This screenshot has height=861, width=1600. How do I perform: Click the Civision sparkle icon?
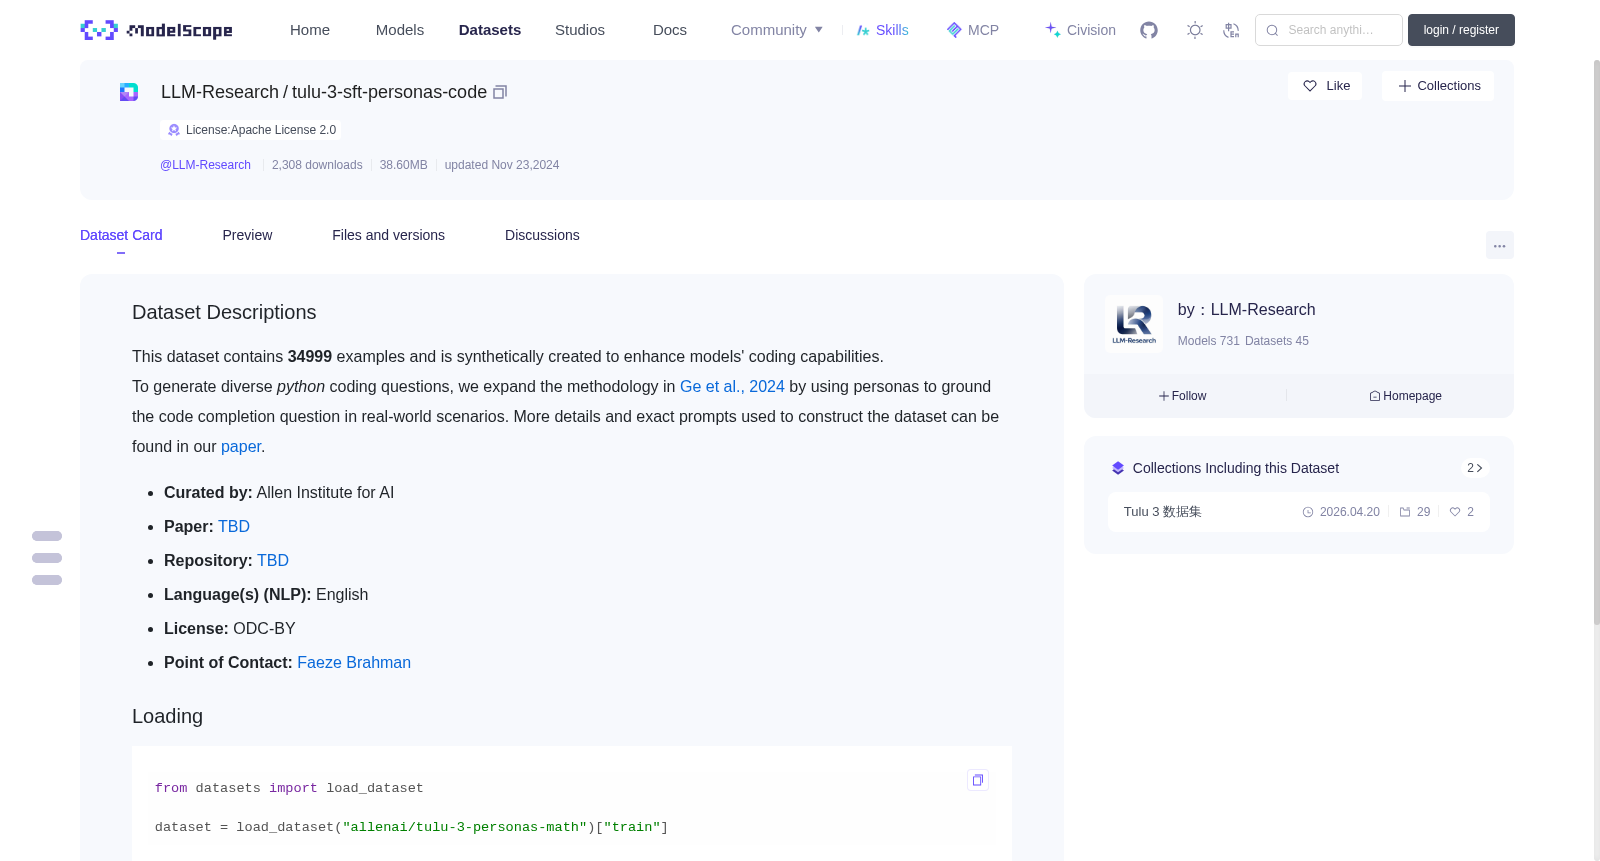(1053, 30)
